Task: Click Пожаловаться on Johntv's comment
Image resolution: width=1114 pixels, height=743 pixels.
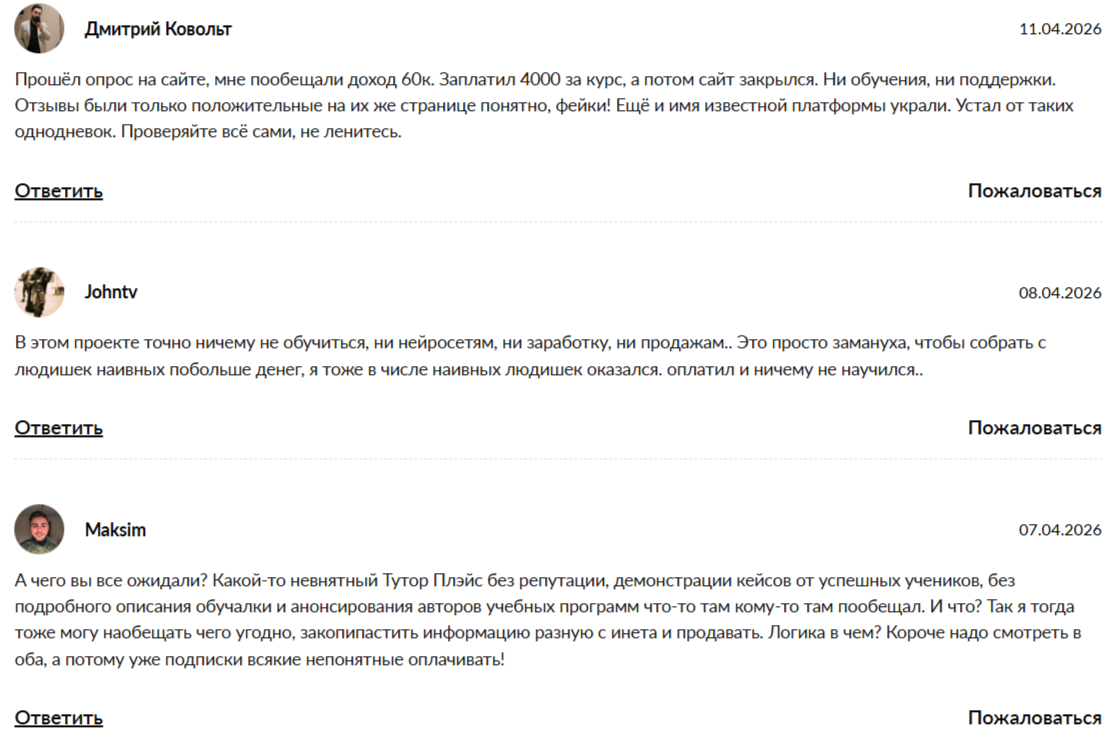Action: click(x=1034, y=427)
